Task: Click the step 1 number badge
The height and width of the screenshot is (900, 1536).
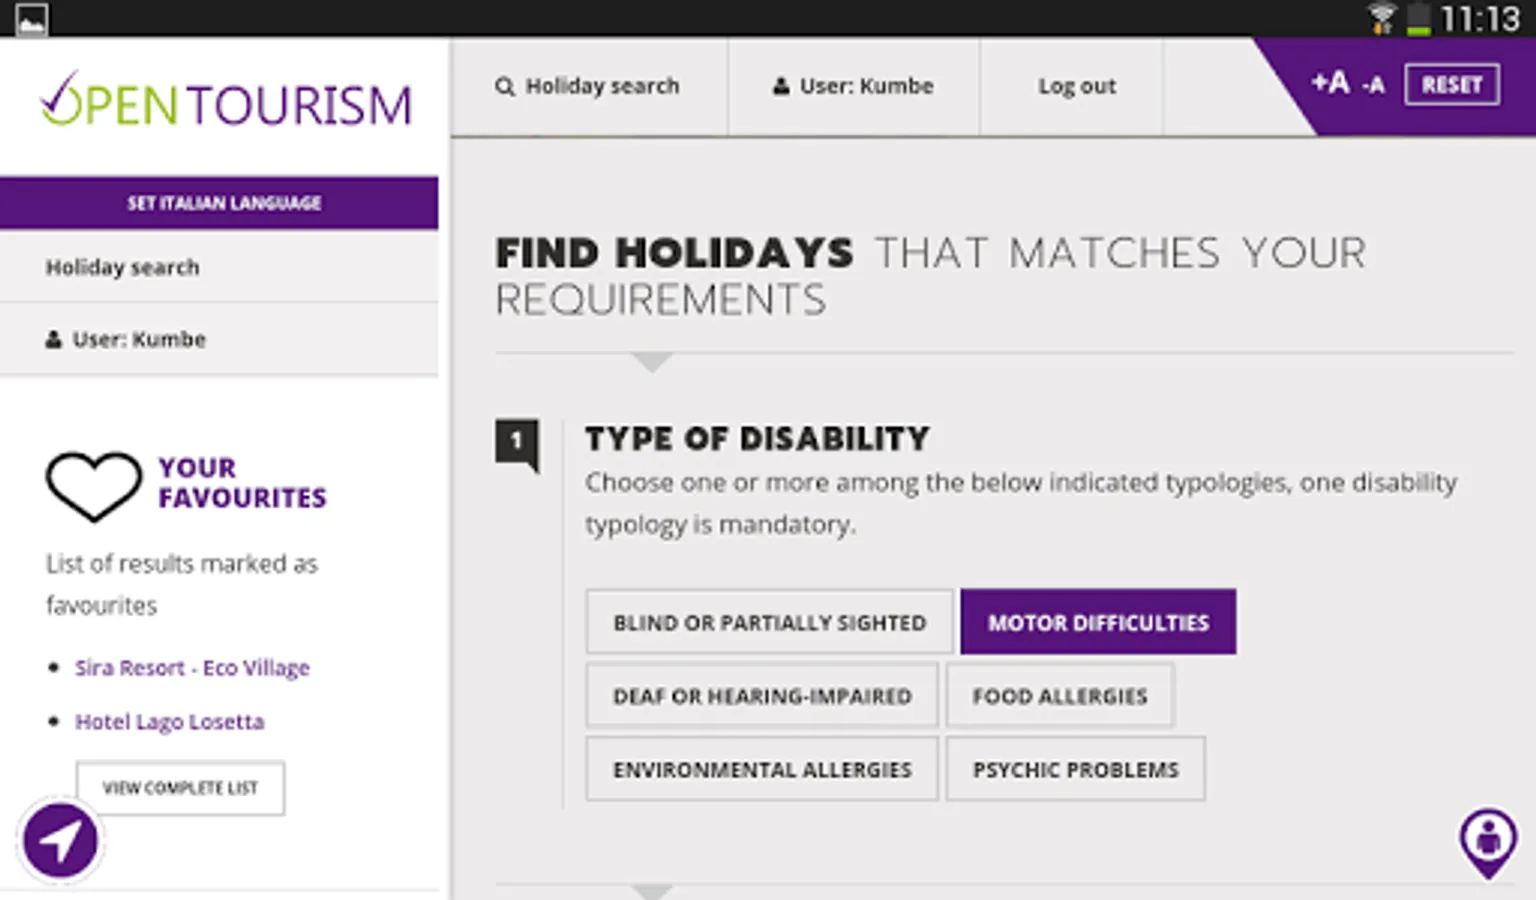Action: (516, 440)
